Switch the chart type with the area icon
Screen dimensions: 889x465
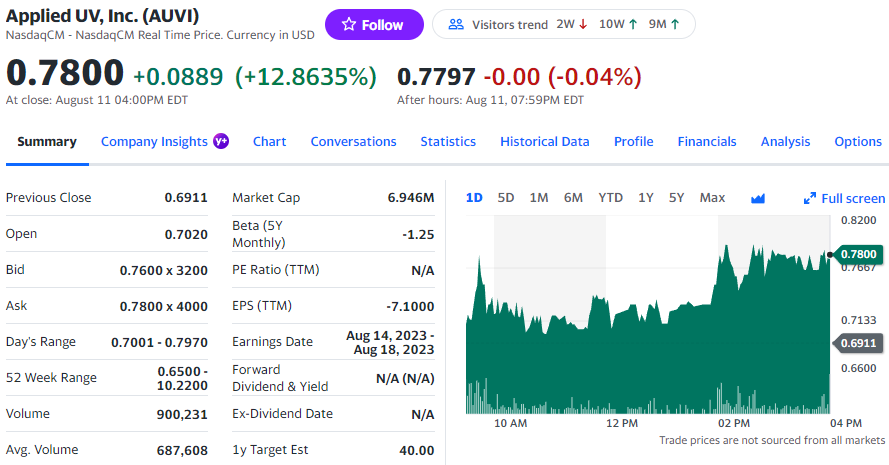pyautogui.click(x=757, y=198)
